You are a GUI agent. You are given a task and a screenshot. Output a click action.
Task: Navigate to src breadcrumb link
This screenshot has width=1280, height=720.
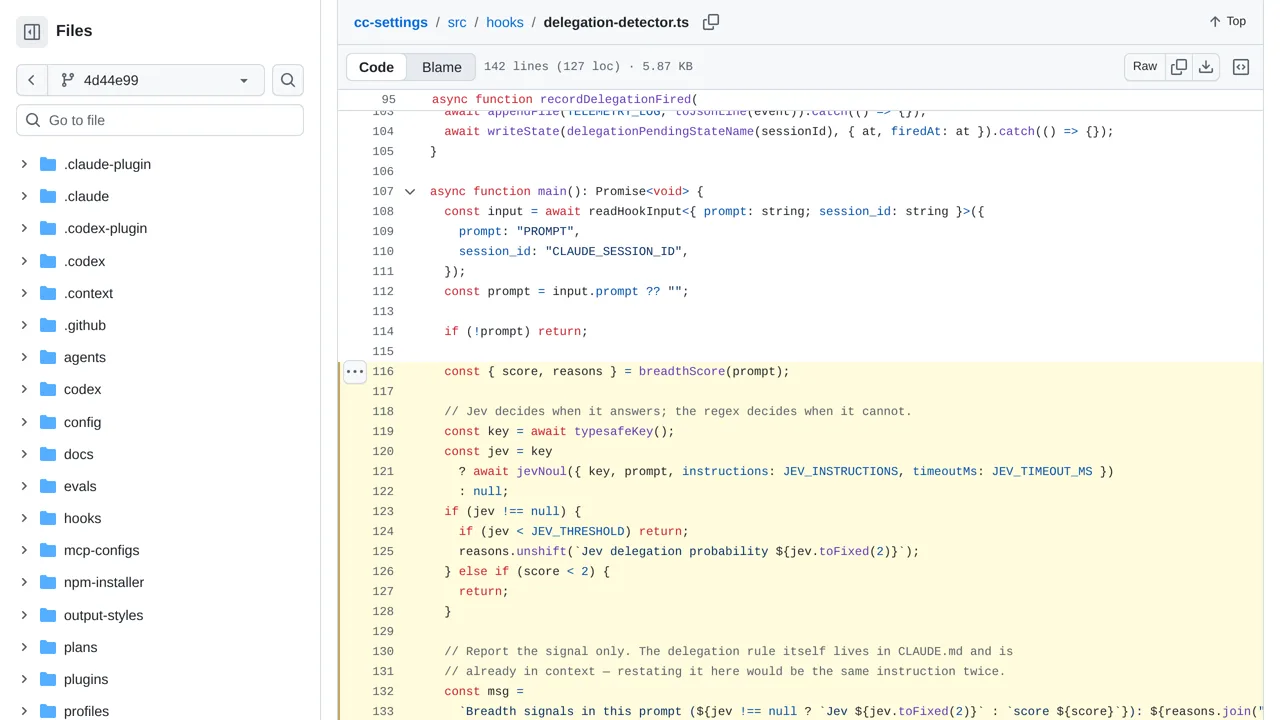pyautogui.click(x=457, y=22)
